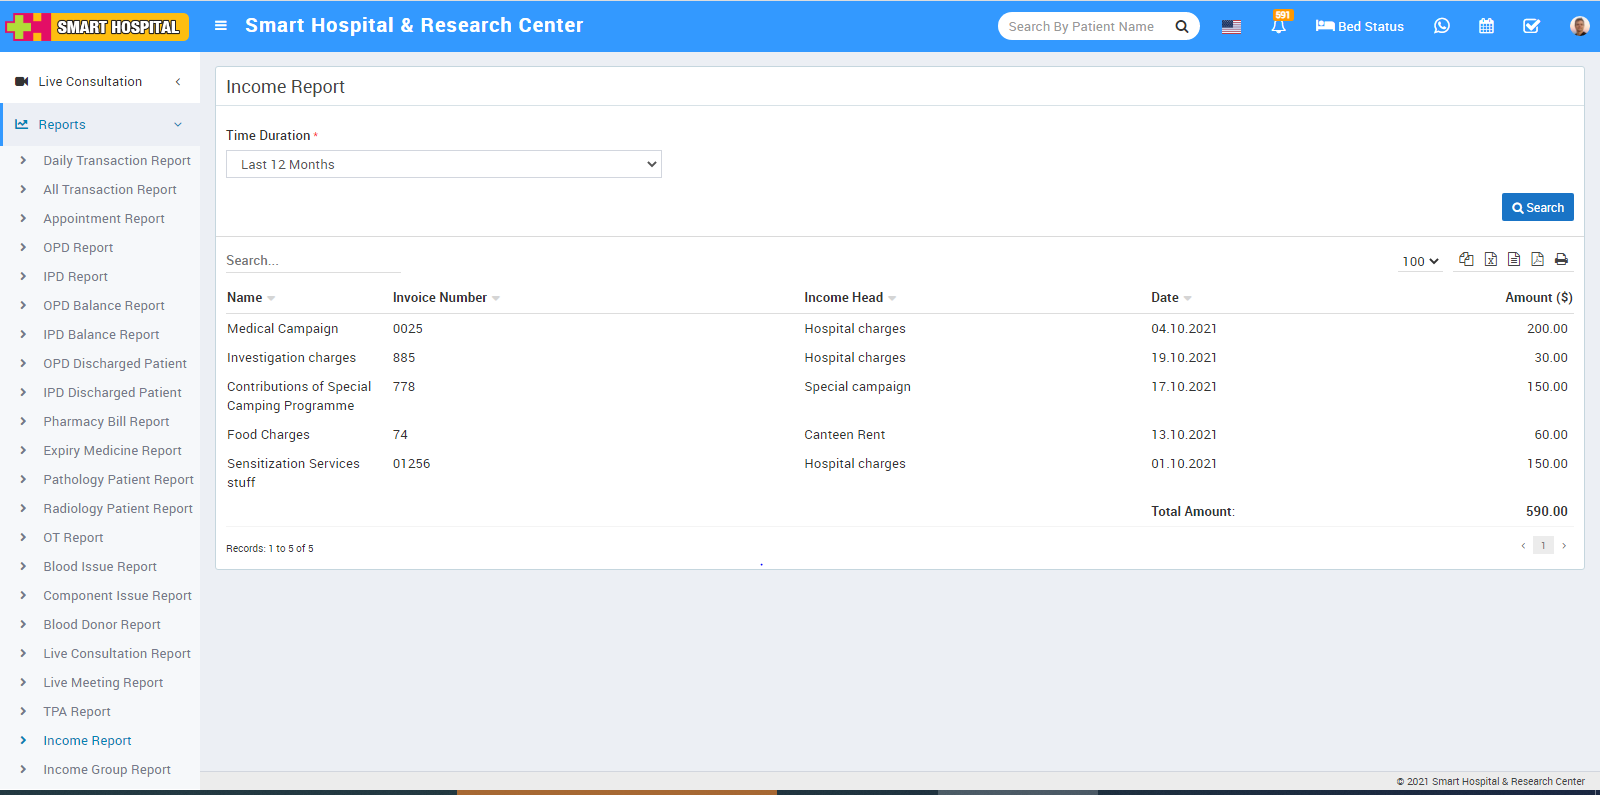This screenshot has height=795, width=1600.
Task: Copy the income table to clipboard
Action: tap(1466, 259)
